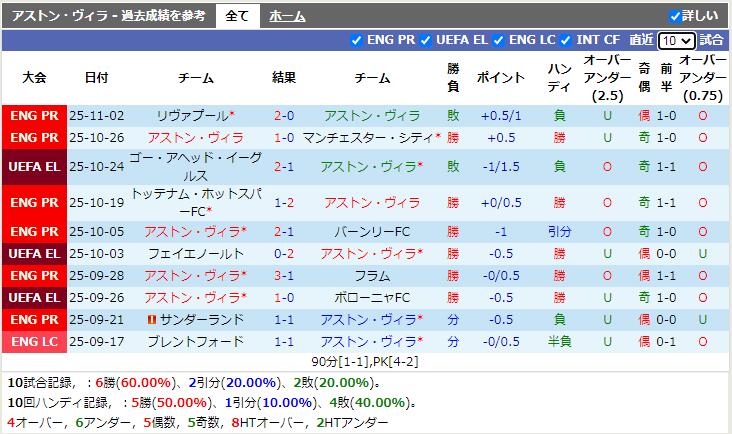The image size is (732, 434).
Task: Click the ENG PR badge in the バーンリーFC row
Action: click(x=34, y=231)
